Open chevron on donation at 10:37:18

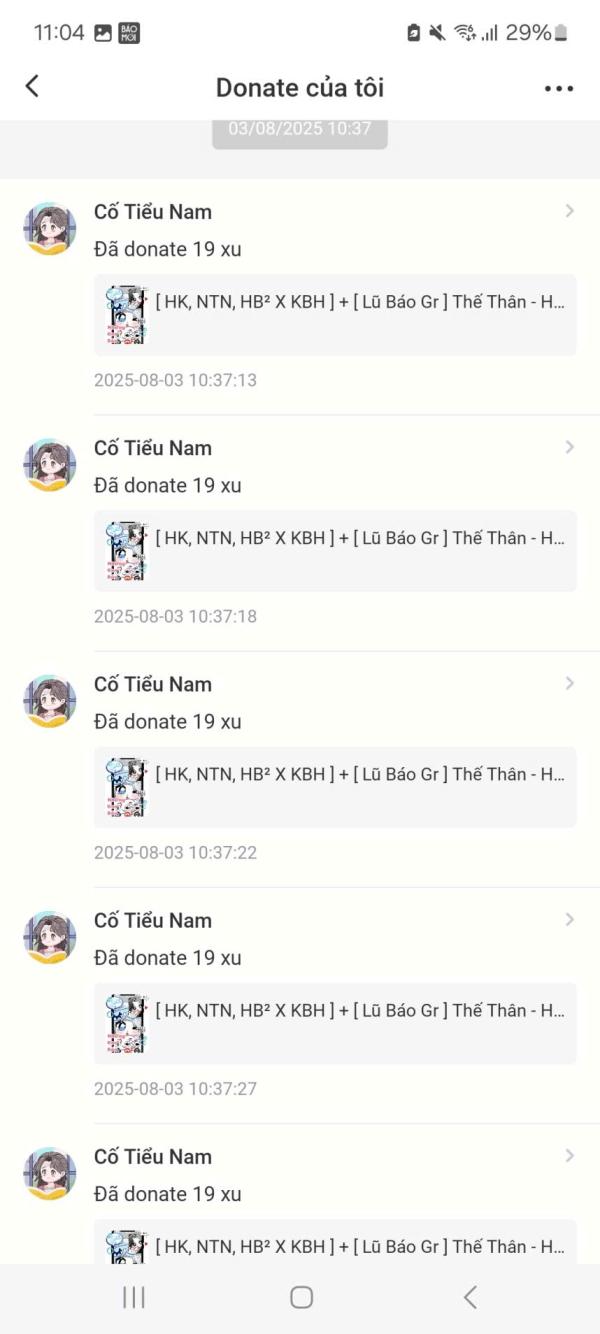click(569, 447)
